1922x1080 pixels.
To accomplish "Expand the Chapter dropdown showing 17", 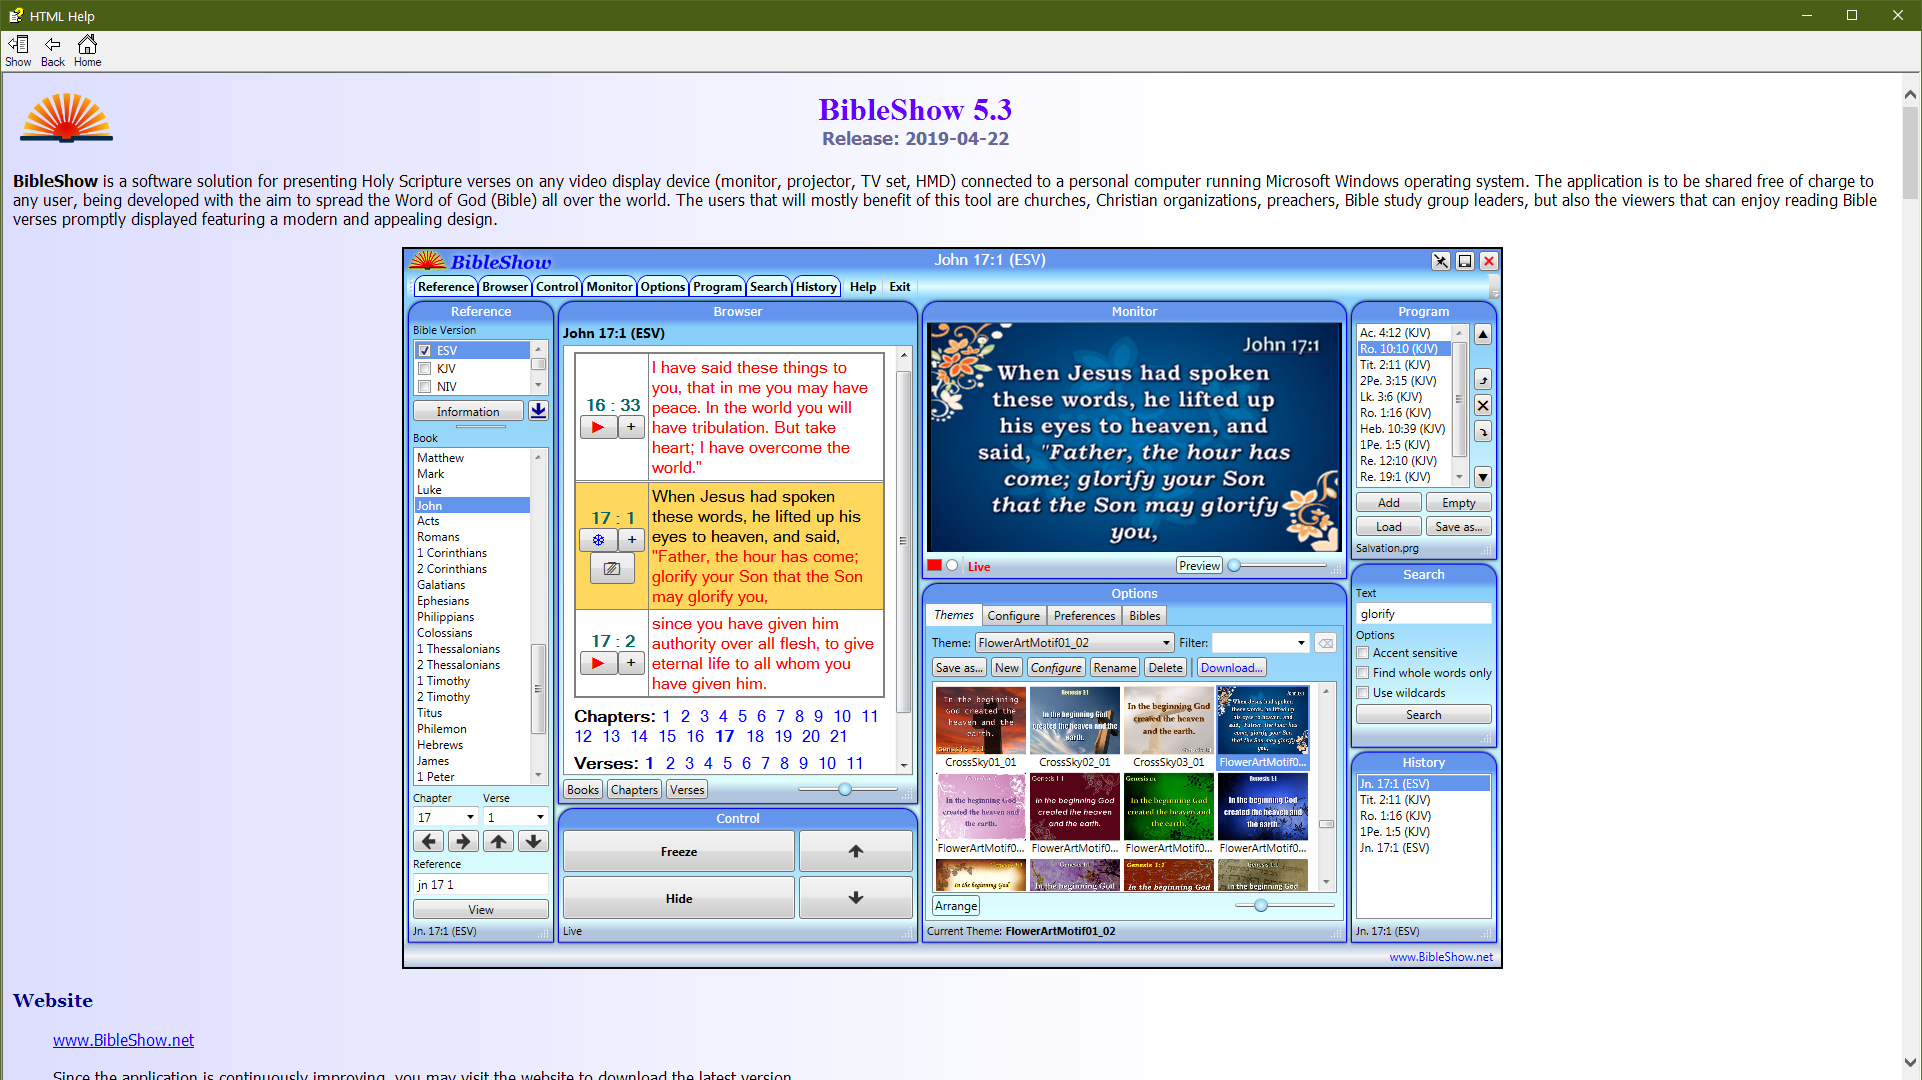I will tap(470, 817).
